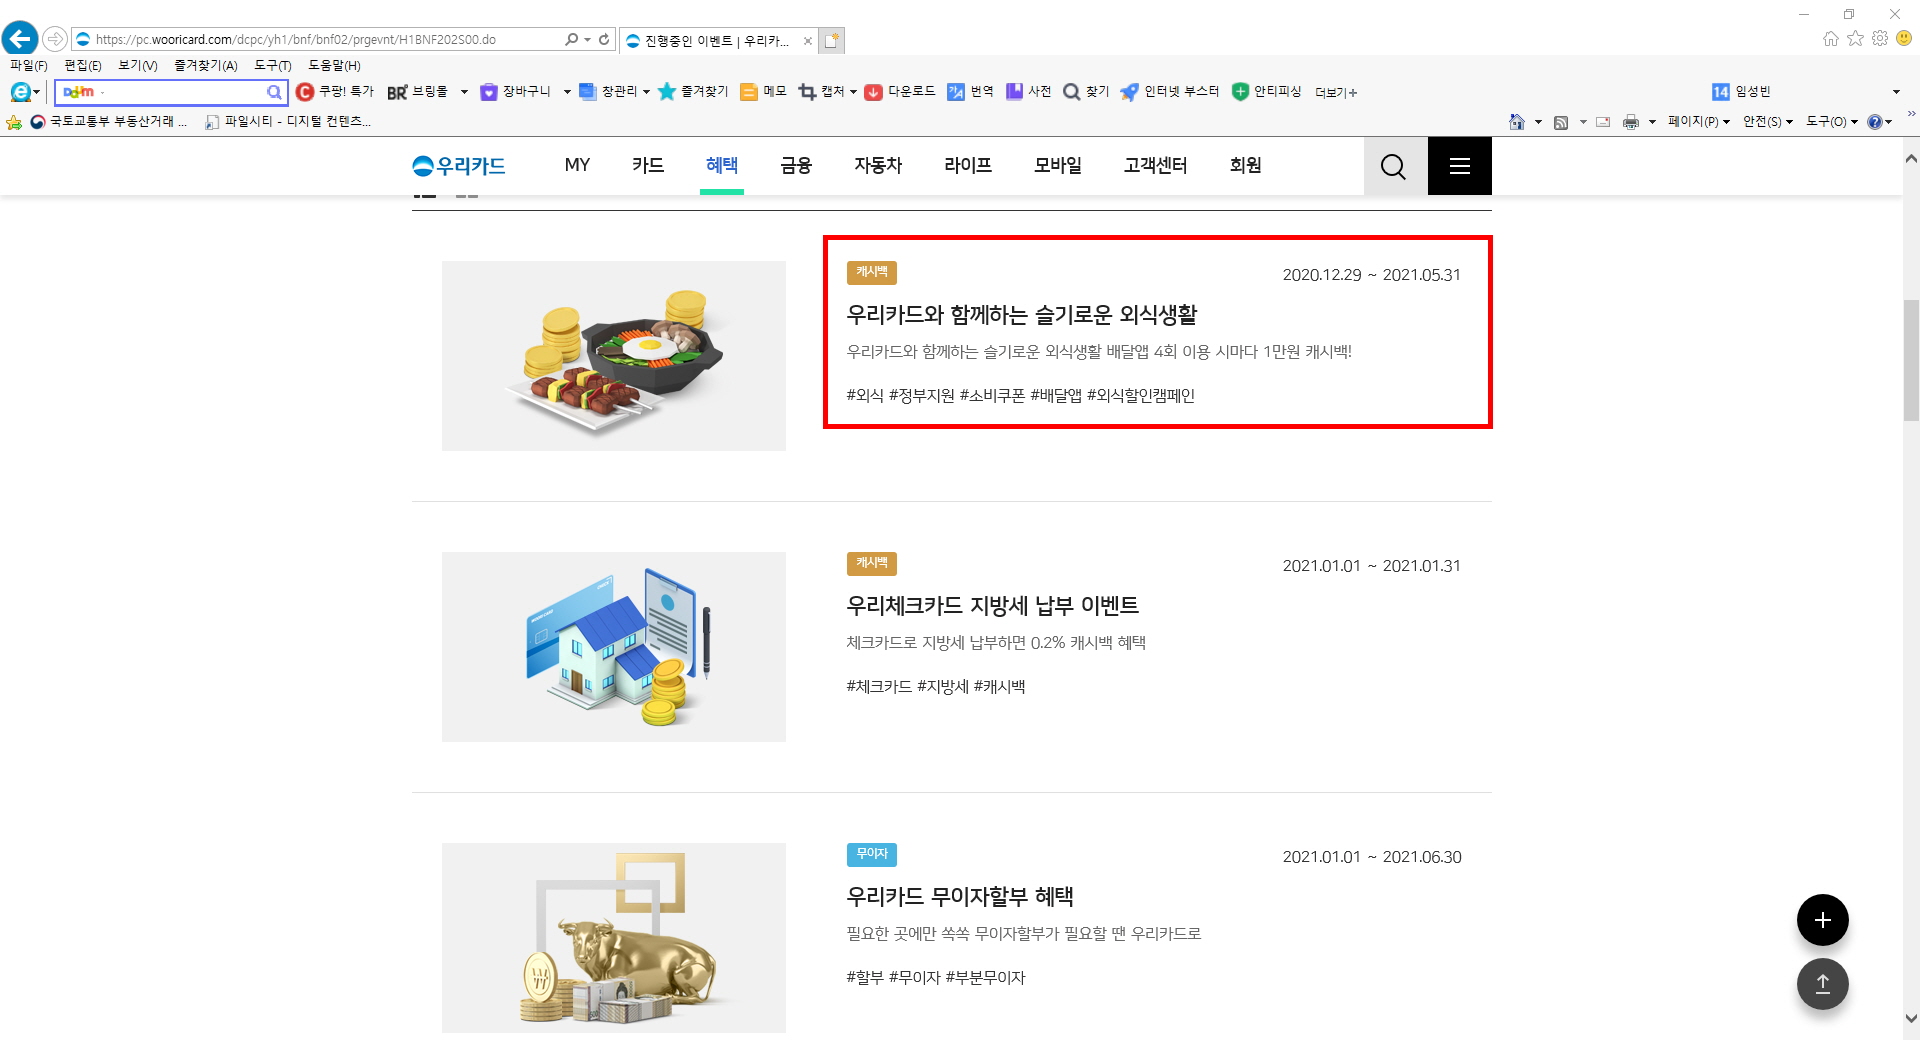Open the 사전 dictionary toolbar button
The image size is (1920, 1040).
(1028, 91)
